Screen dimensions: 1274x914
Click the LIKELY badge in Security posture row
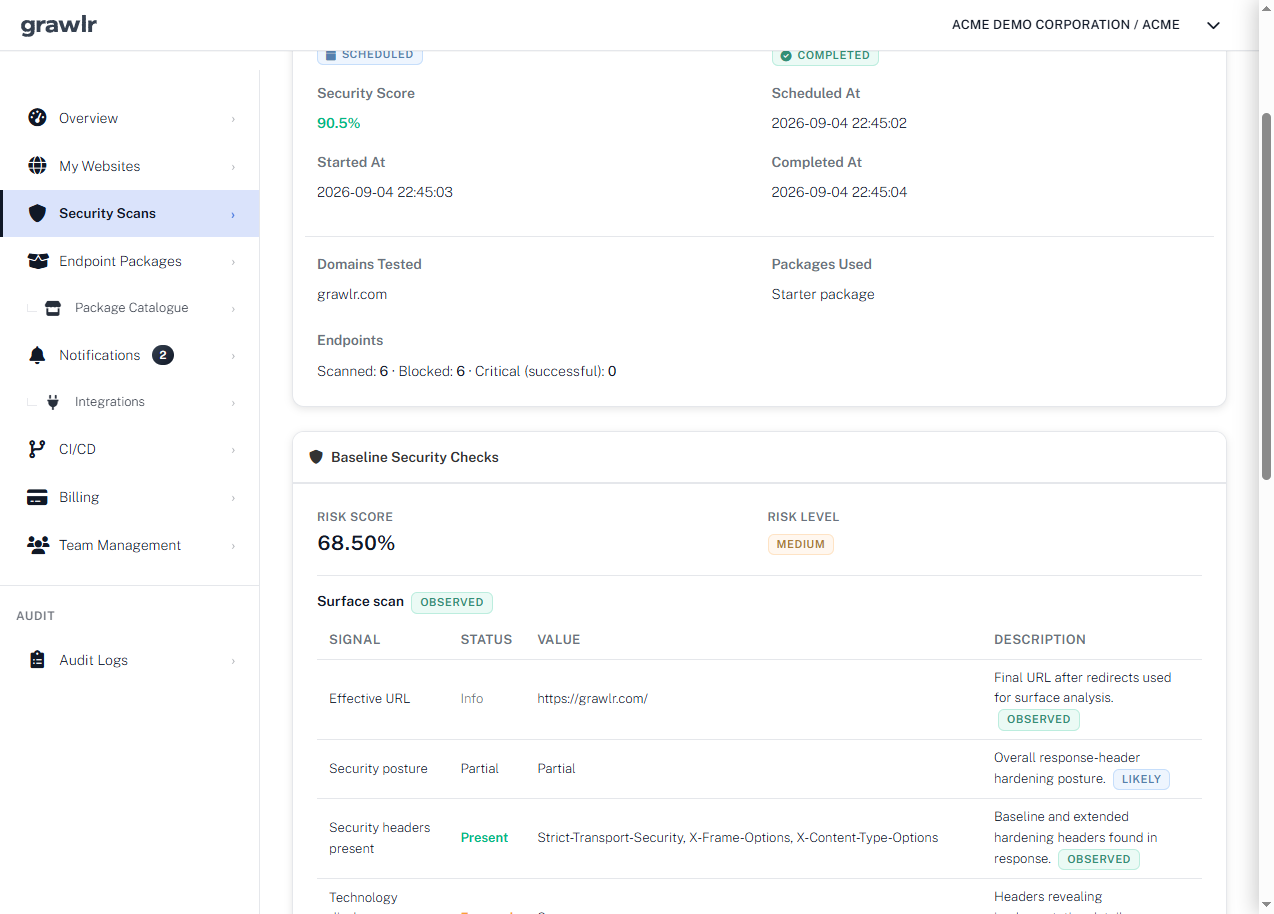tap(1141, 779)
